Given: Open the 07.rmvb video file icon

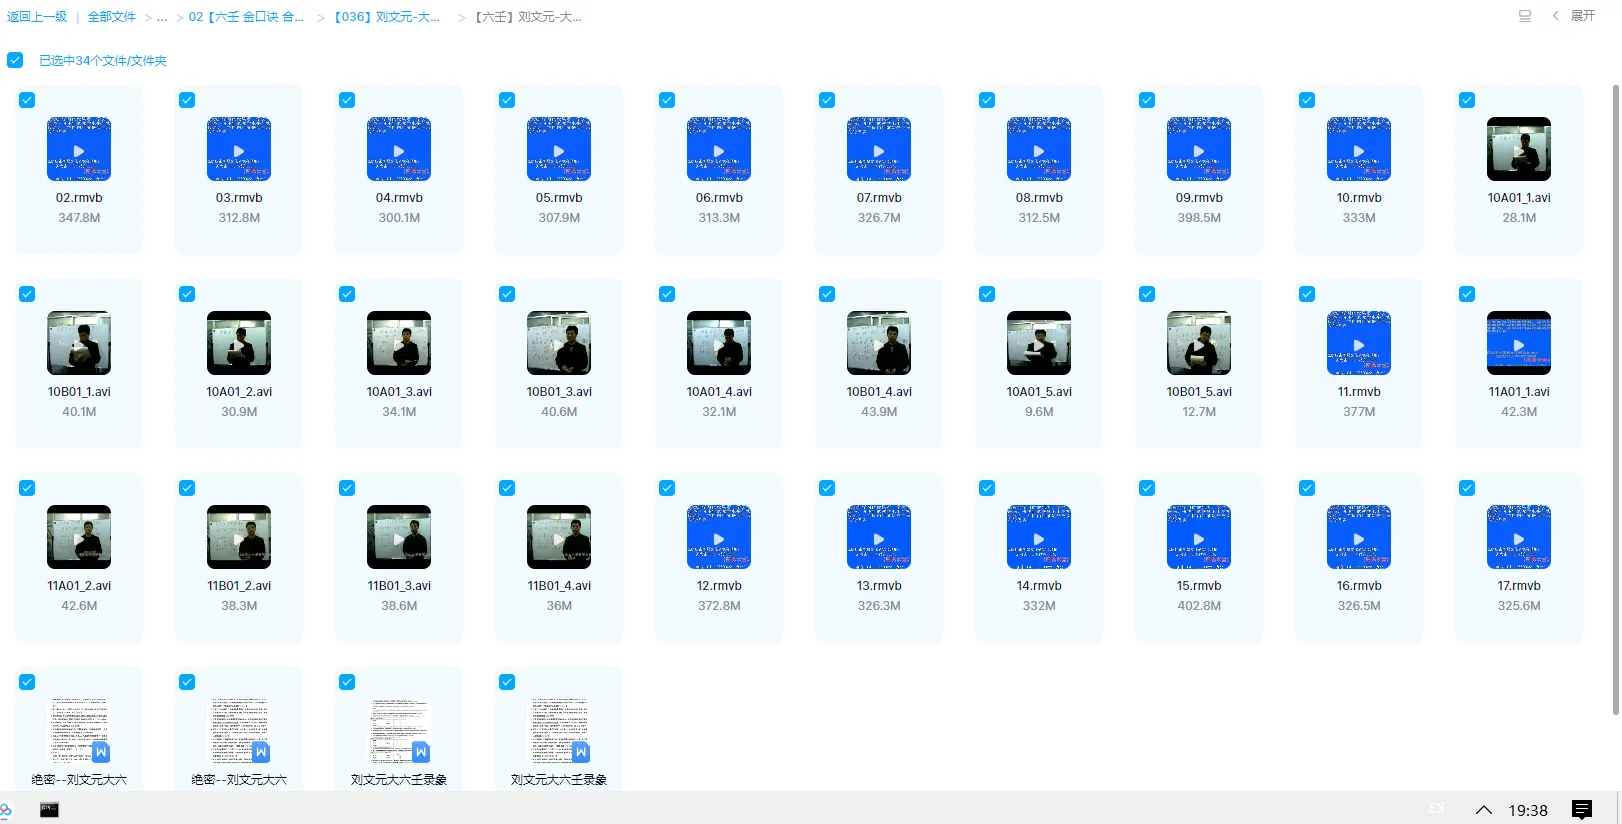Looking at the screenshot, I should click(879, 149).
